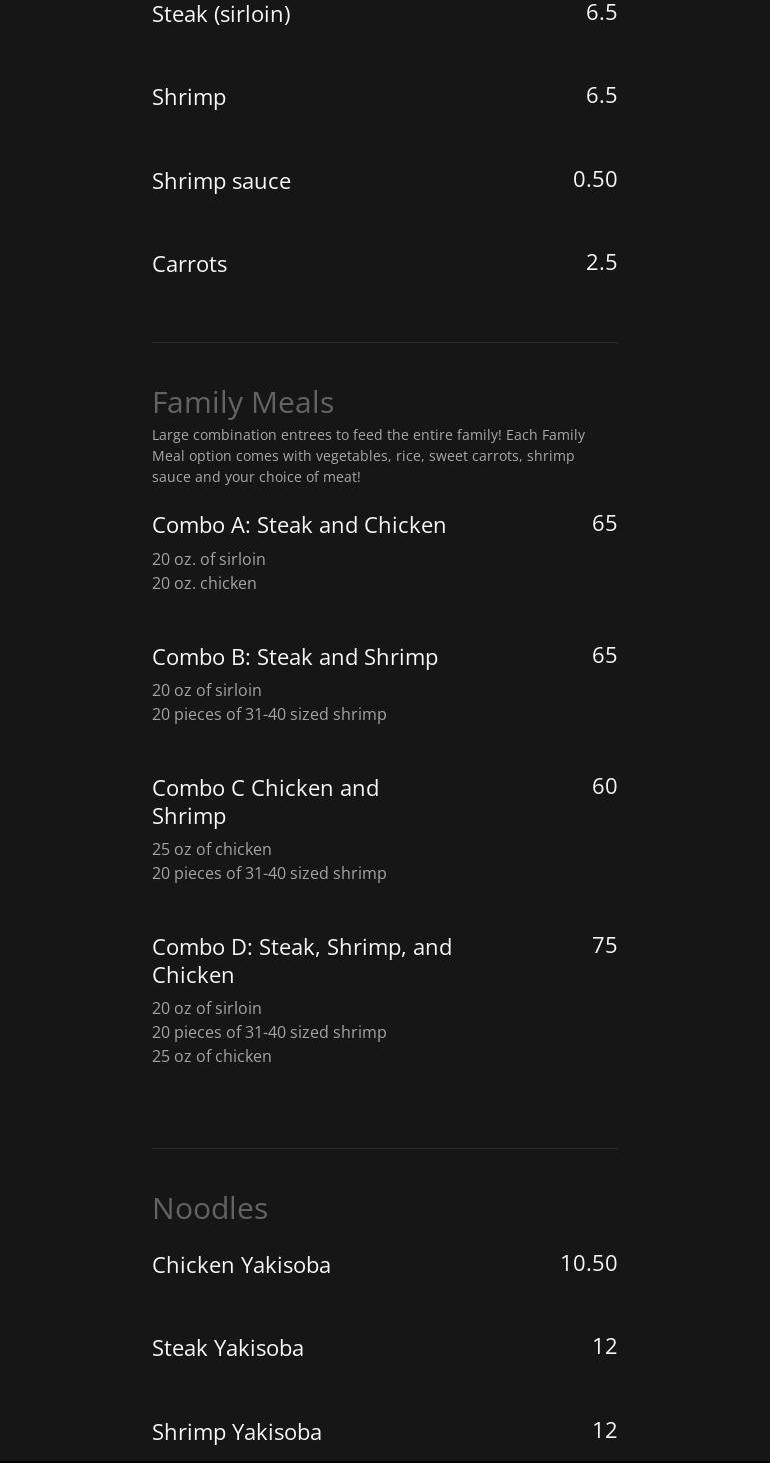Click the 60 price for Combo C
The height and width of the screenshot is (1463, 770).
[x=604, y=786]
